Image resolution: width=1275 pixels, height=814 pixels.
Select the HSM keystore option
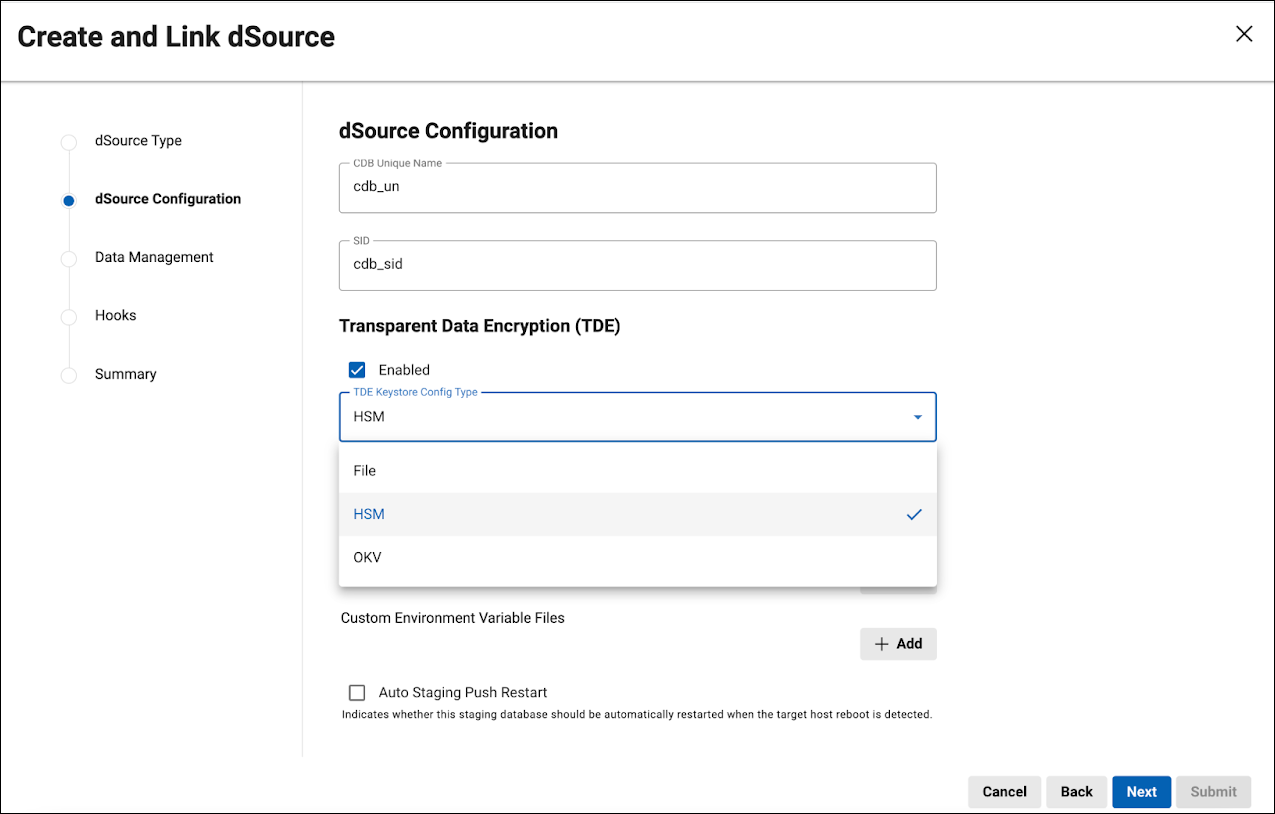tap(369, 514)
